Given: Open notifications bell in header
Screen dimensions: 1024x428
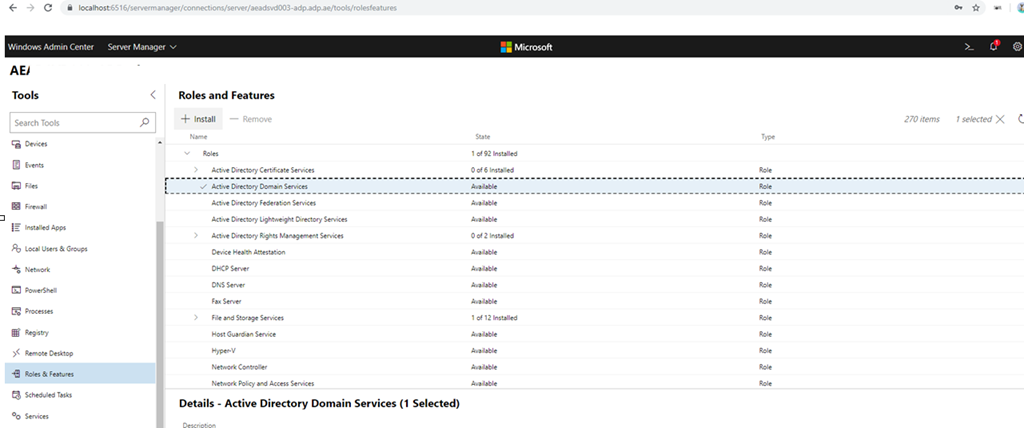Looking at the screenshot, I should pos(994,46).
